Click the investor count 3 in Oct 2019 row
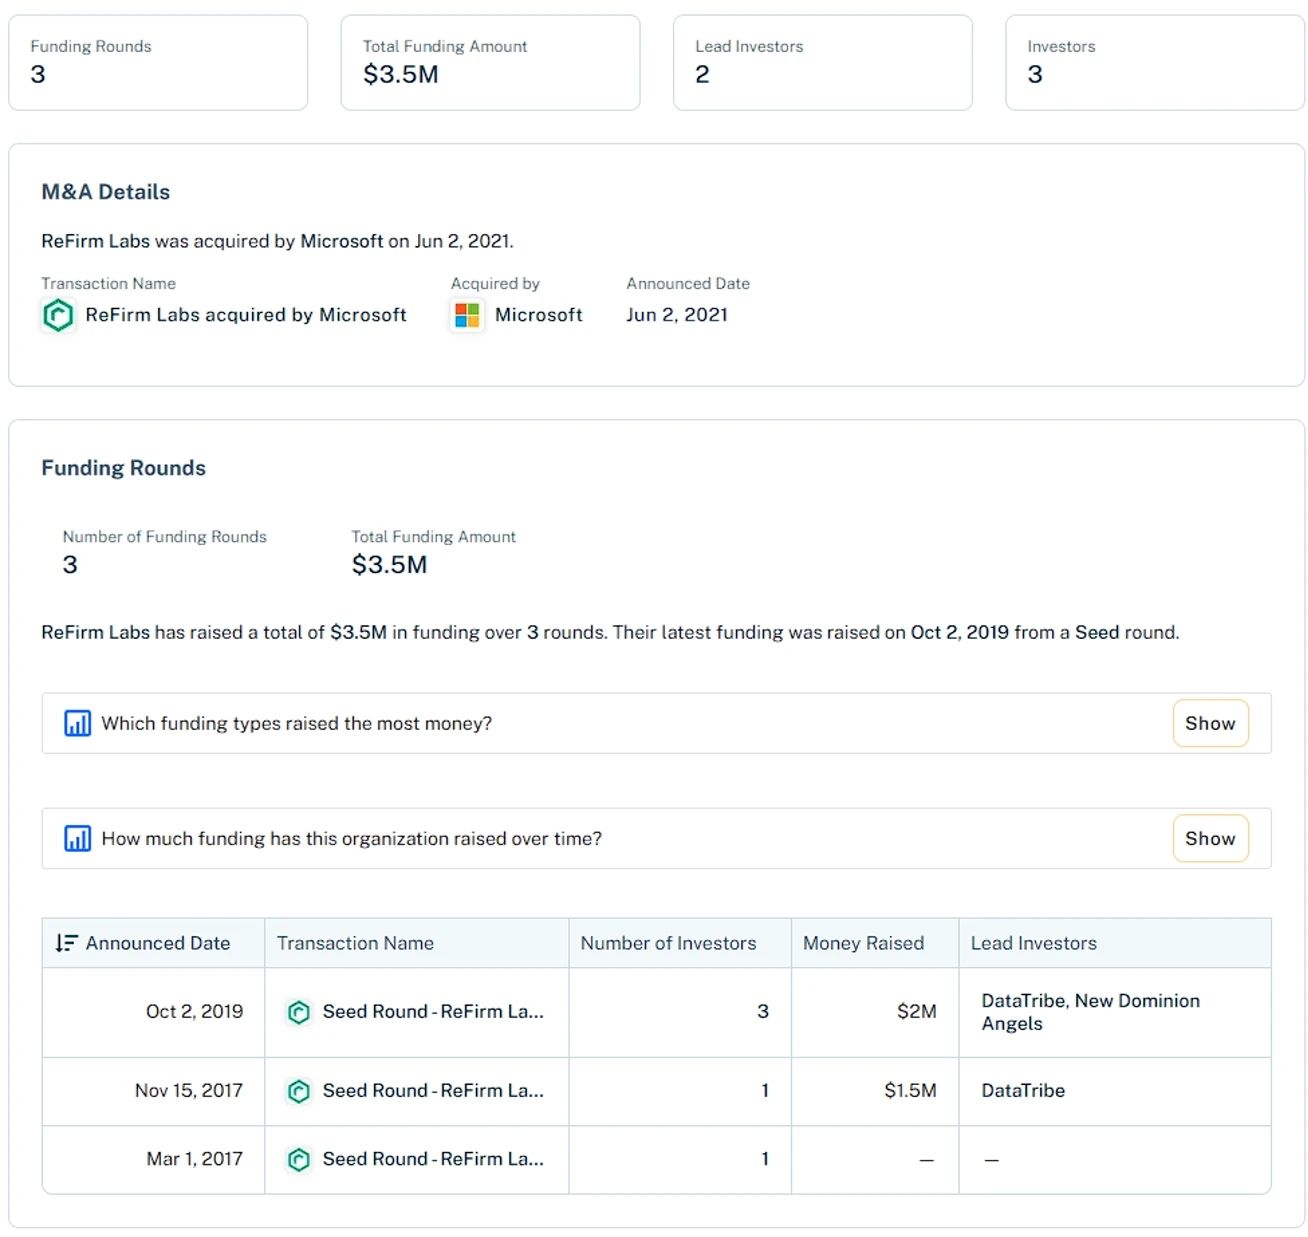This screenshot has width=1308, height=1237. [x=763, y=1012]
